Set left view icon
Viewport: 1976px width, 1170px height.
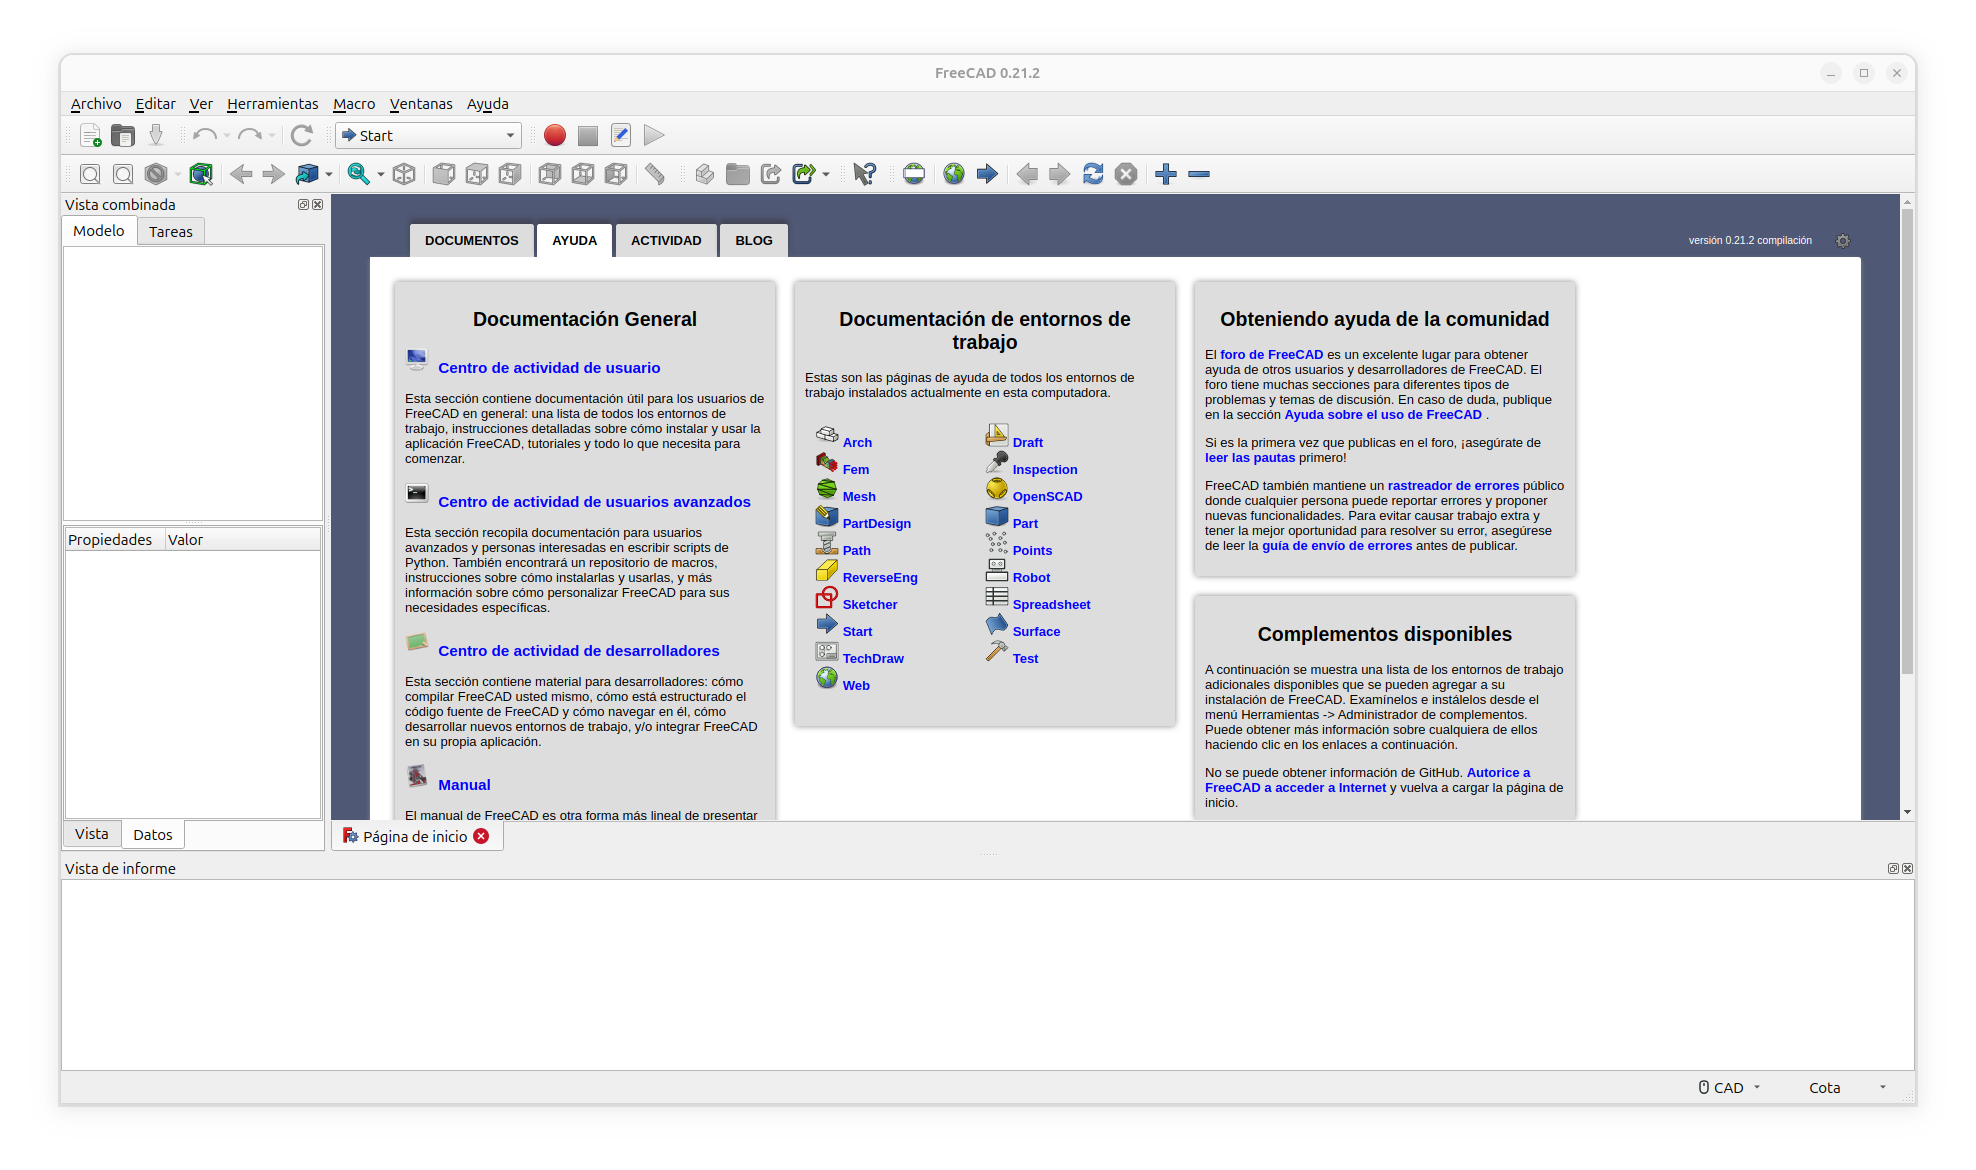[x=616, y=174]
